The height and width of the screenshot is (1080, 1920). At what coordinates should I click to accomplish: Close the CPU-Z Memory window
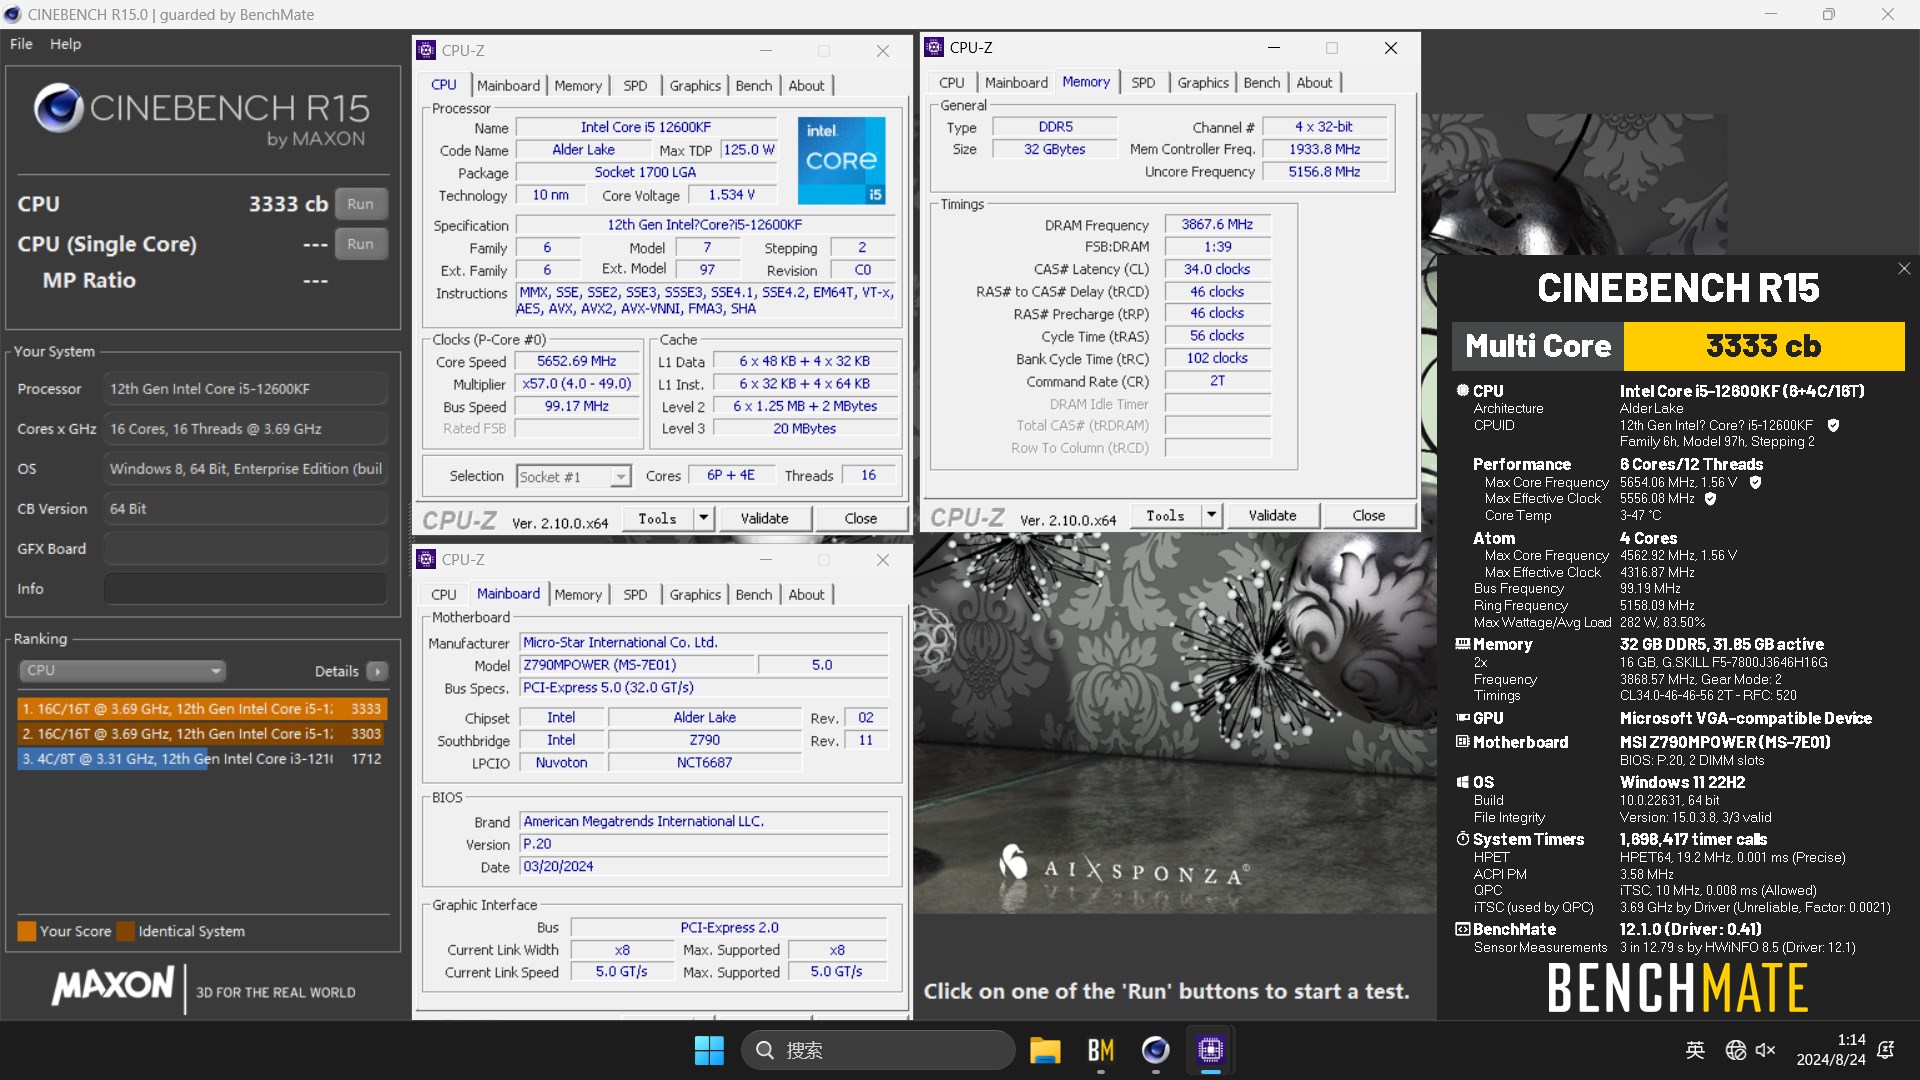1391,48
